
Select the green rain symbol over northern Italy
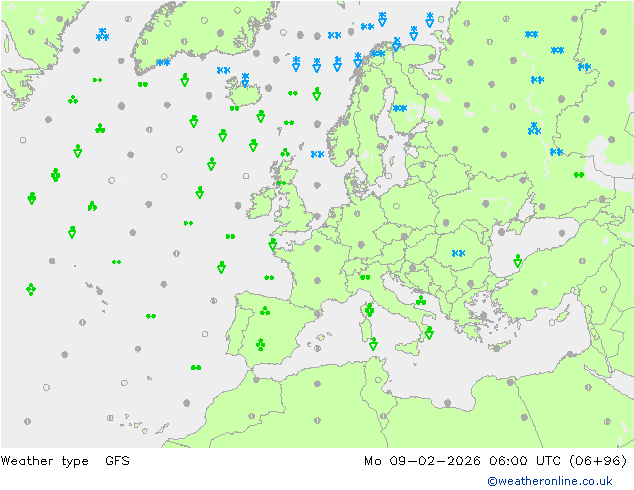pyautogui.click(x=365, y=277)
